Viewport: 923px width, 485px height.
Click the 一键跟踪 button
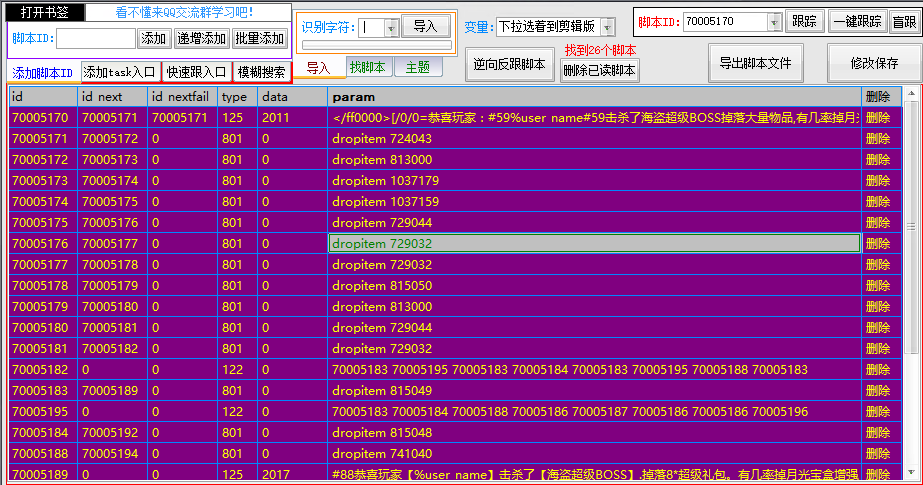[857, 21]
